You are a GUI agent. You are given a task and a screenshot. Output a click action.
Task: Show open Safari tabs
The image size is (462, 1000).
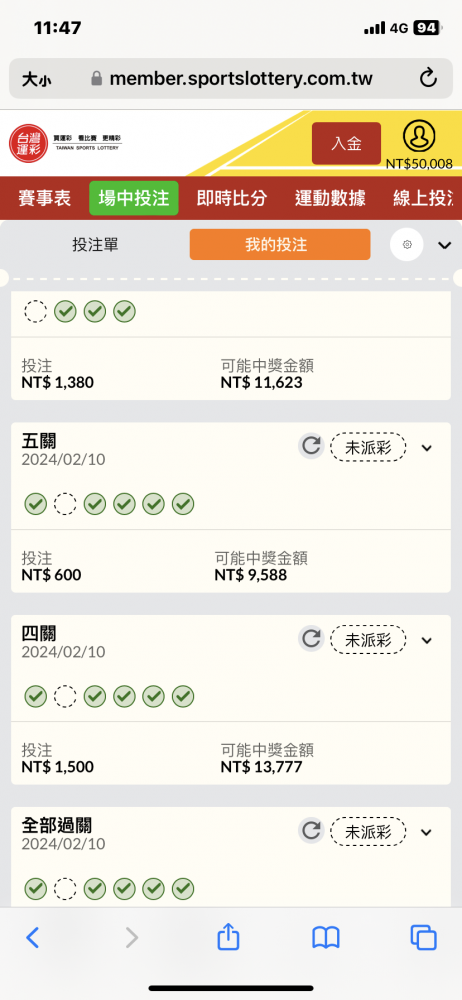[x=423, y=938]
